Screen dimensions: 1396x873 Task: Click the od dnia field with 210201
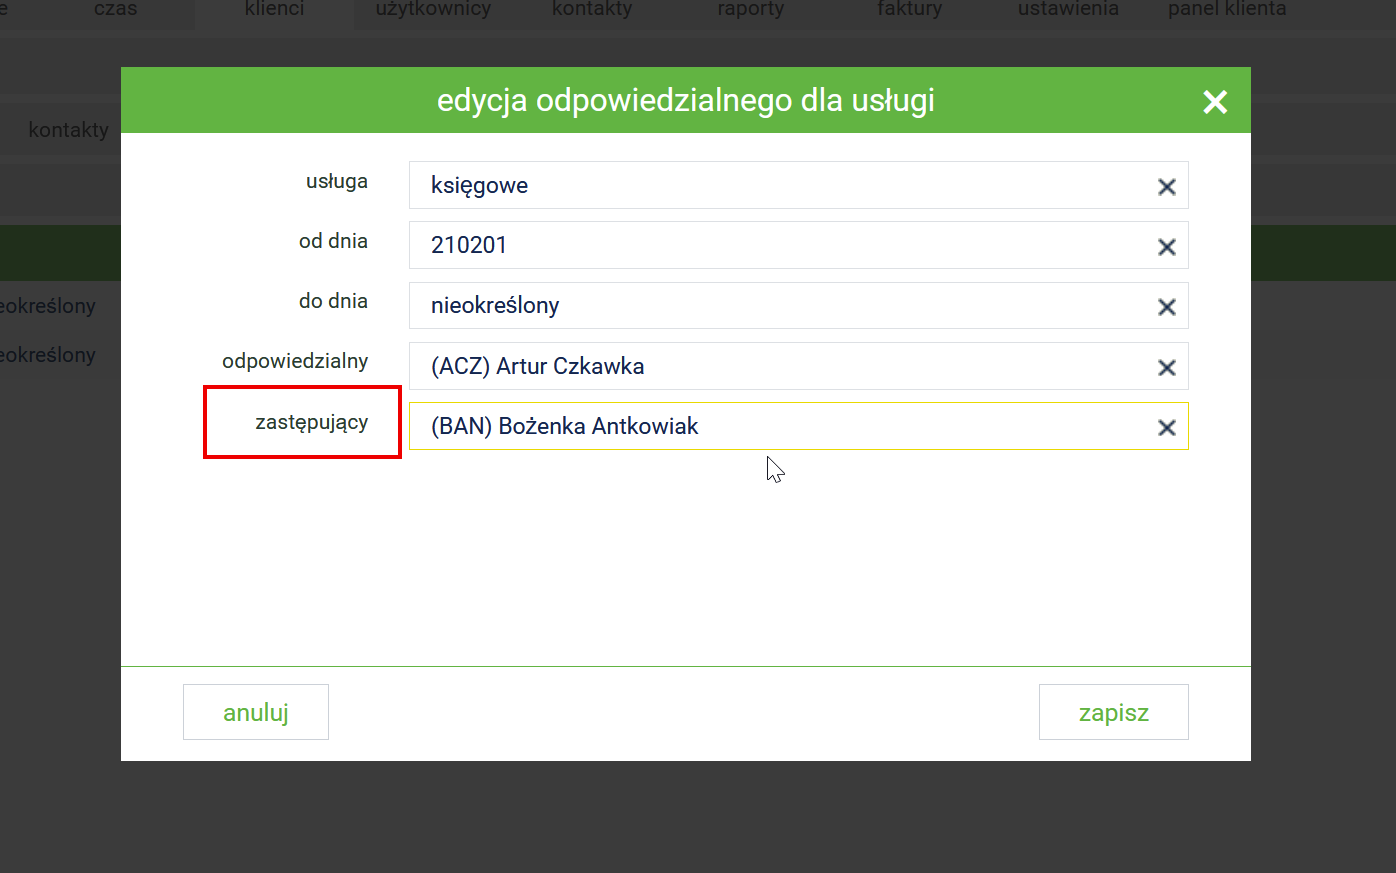(x=780, y=246)
